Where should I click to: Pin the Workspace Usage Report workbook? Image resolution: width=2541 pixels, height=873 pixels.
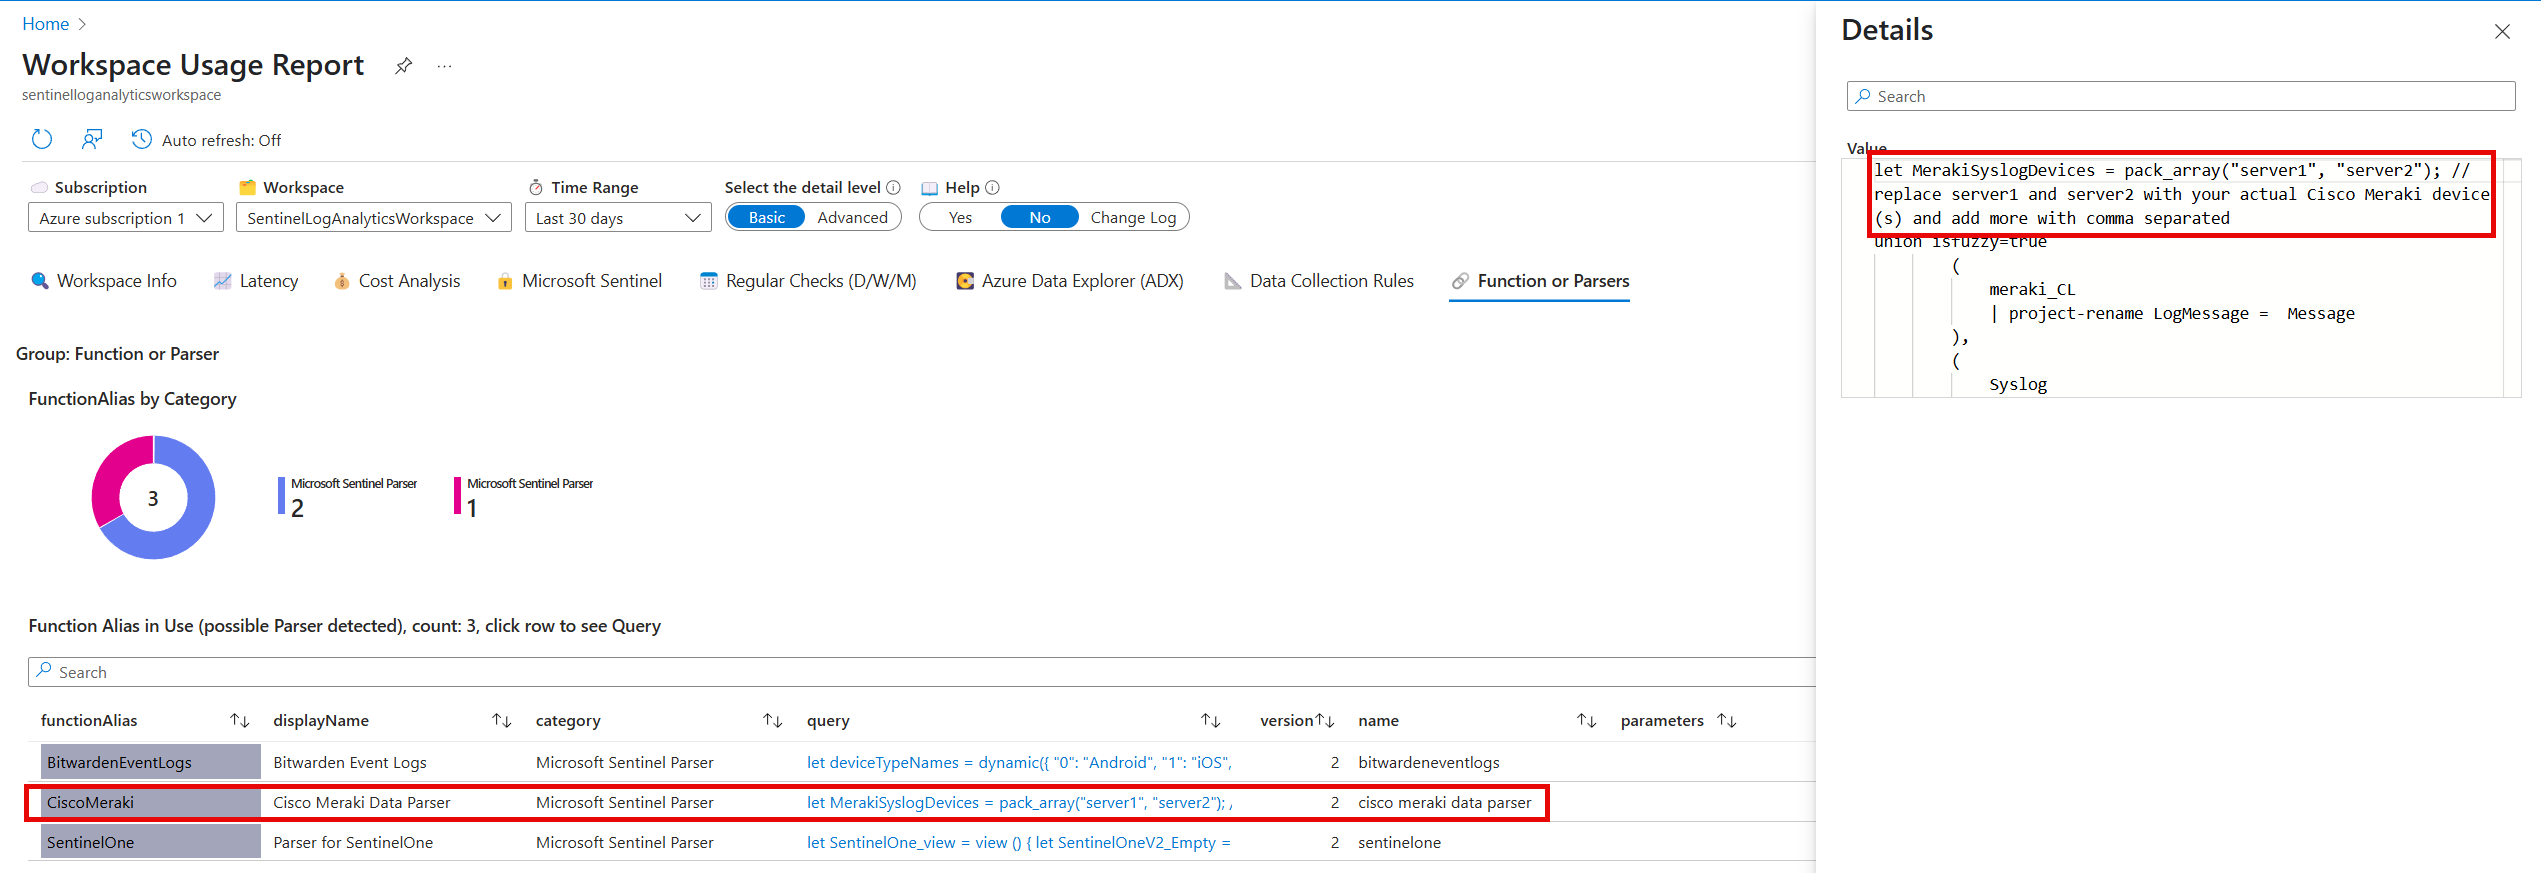point(403,66)
